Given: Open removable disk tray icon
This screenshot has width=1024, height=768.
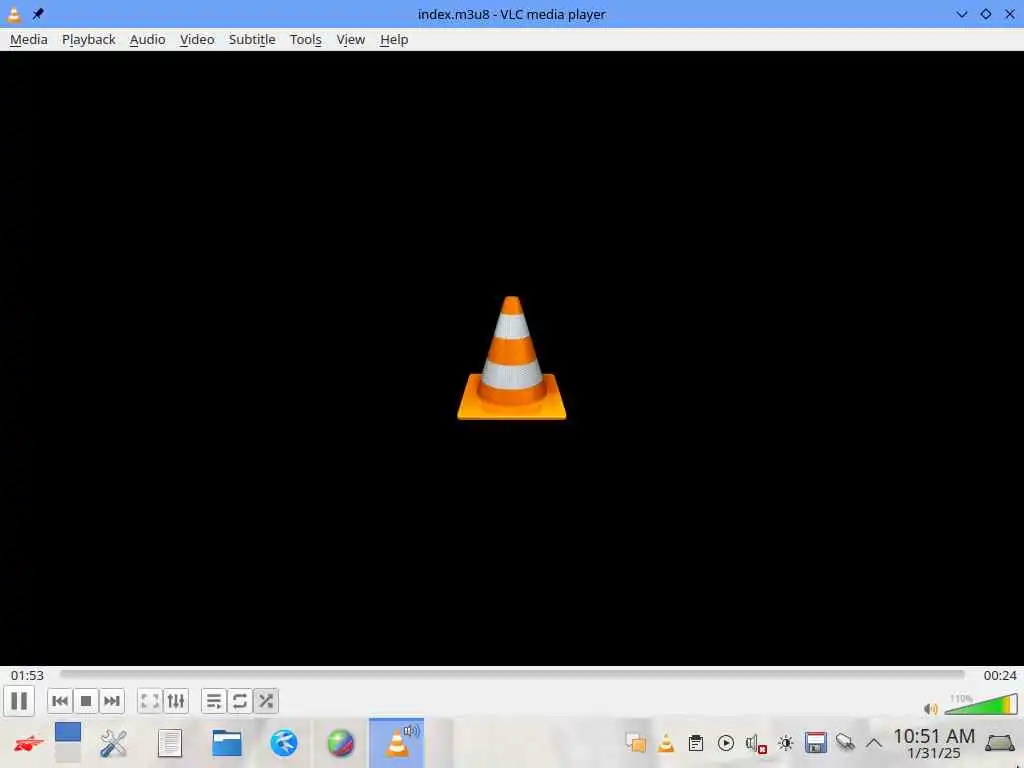Looking at the screenshot, I should click(816, 743).
